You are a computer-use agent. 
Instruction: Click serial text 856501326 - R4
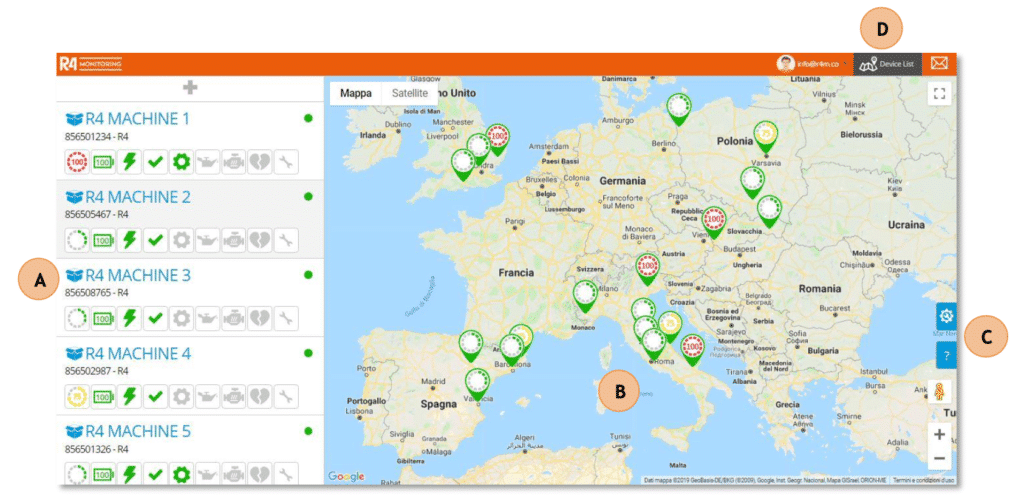97,449
